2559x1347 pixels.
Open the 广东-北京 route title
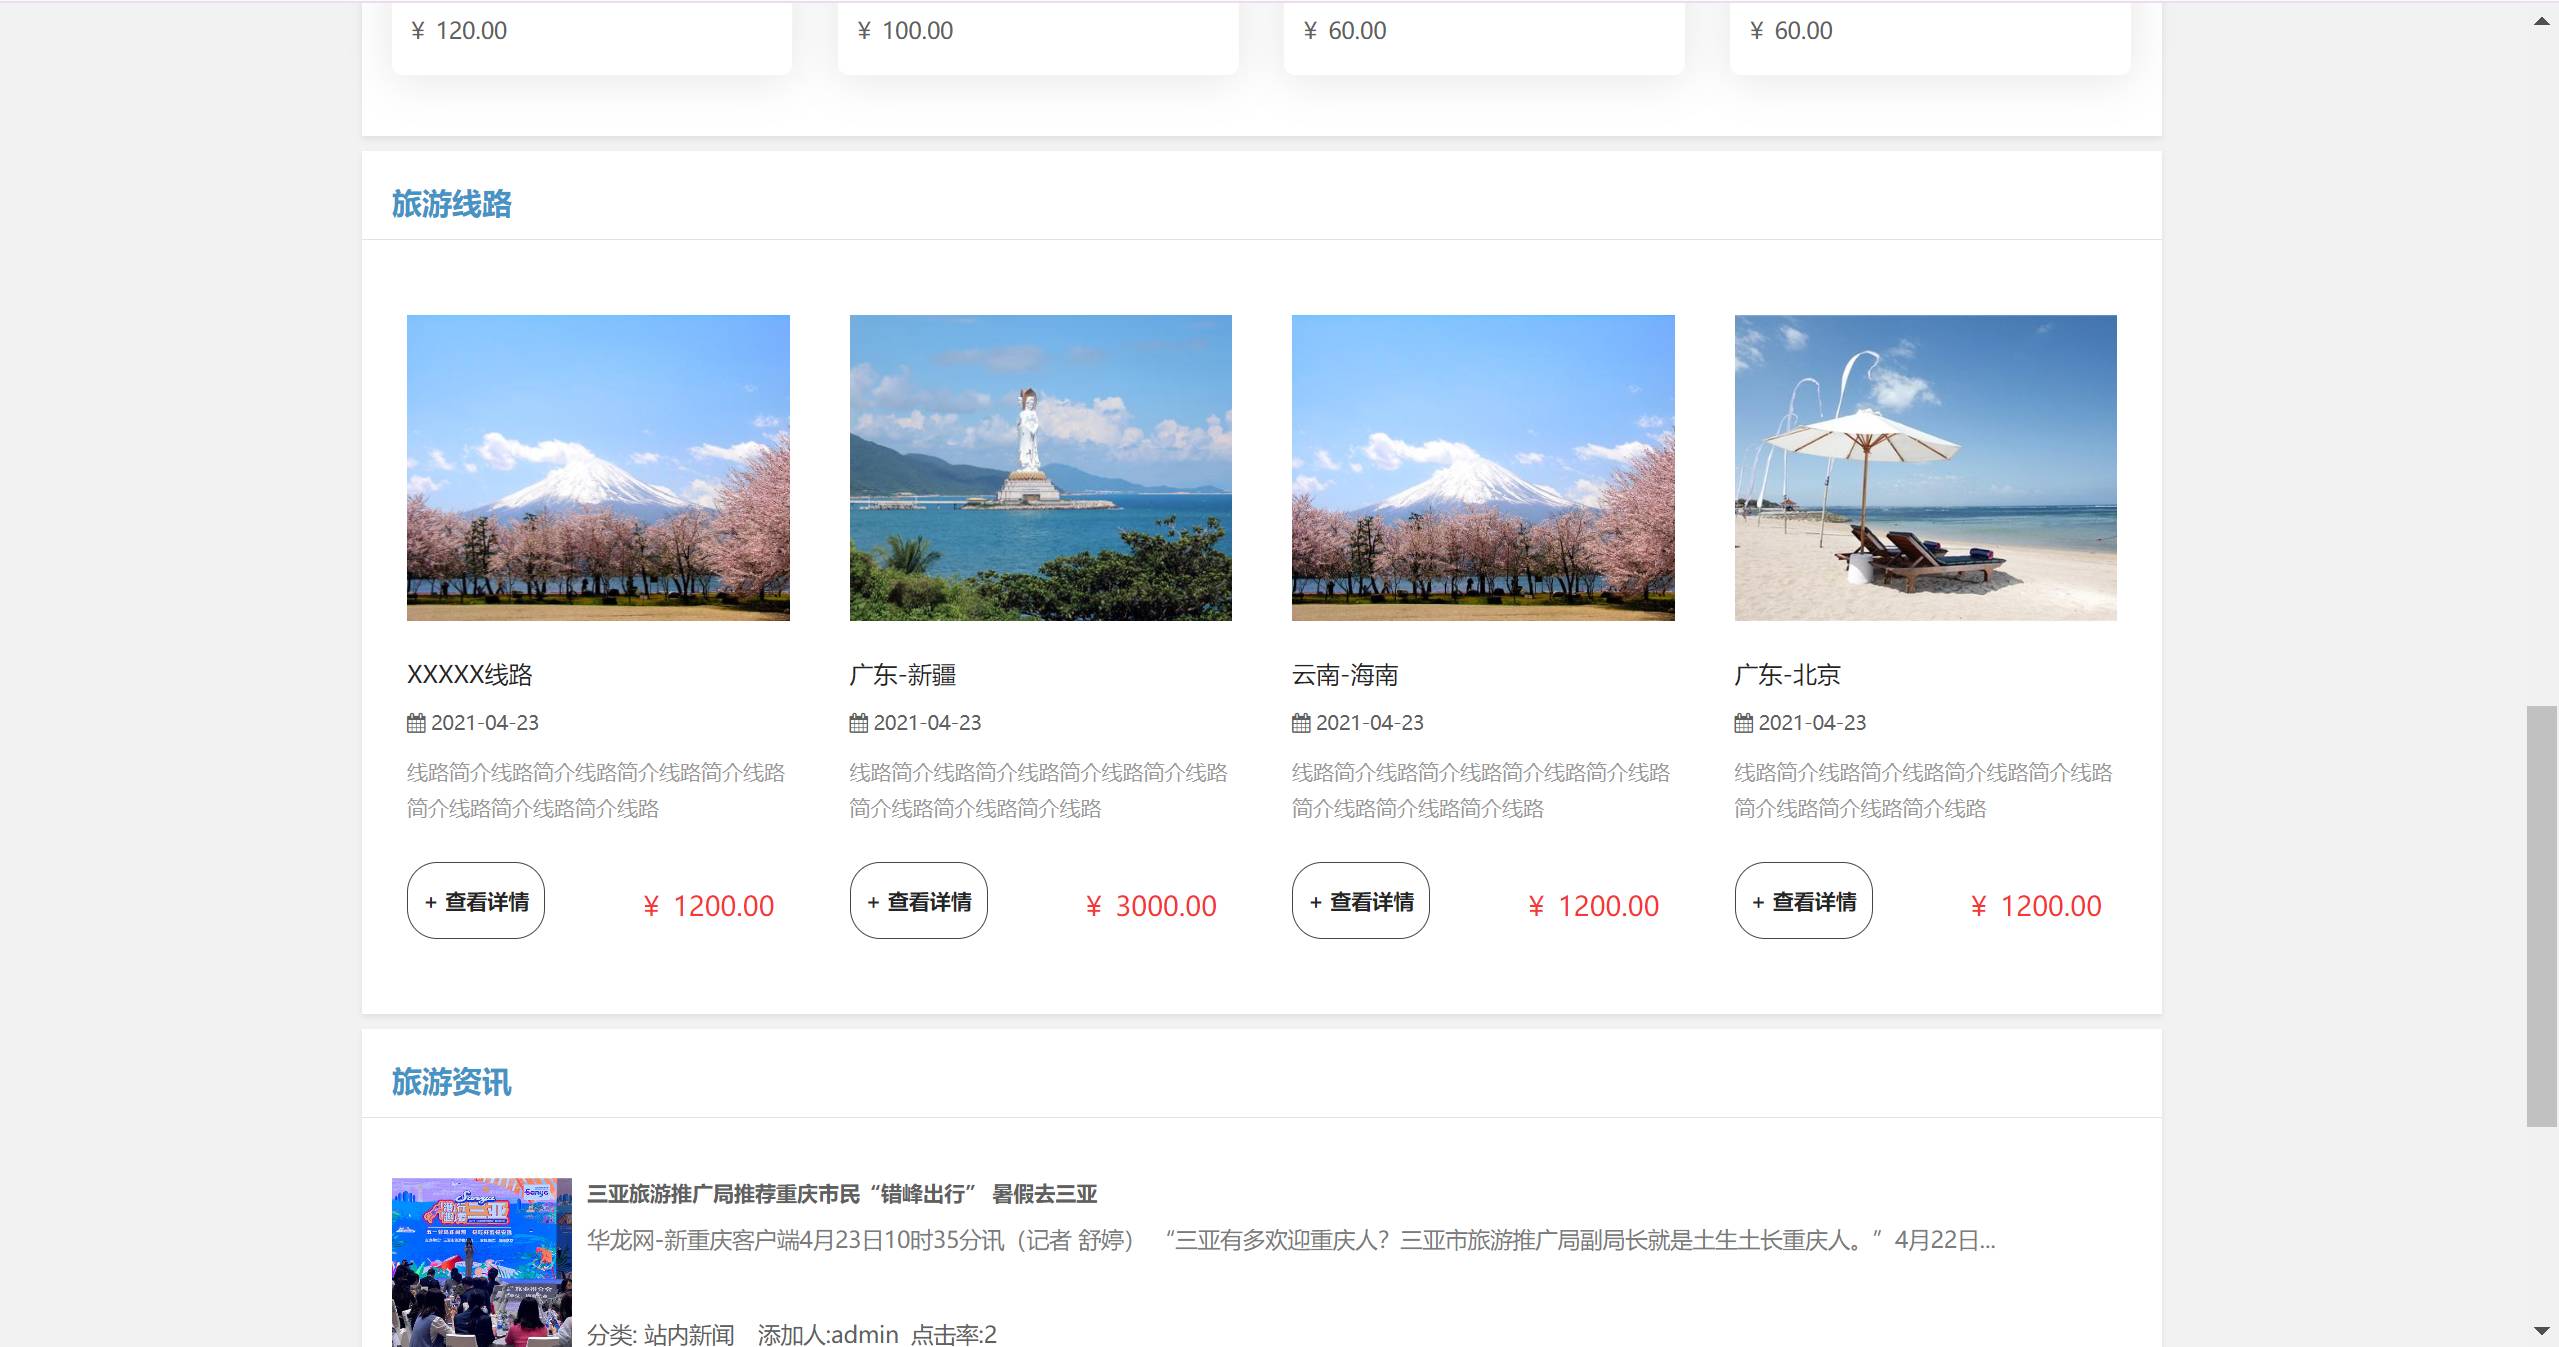[1787, 675]
